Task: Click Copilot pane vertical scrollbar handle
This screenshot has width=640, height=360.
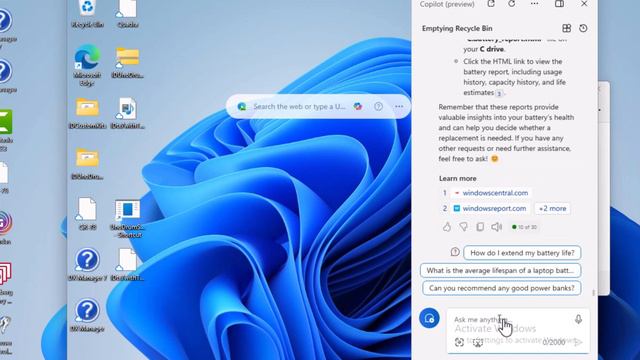Action: click(593, 293)
